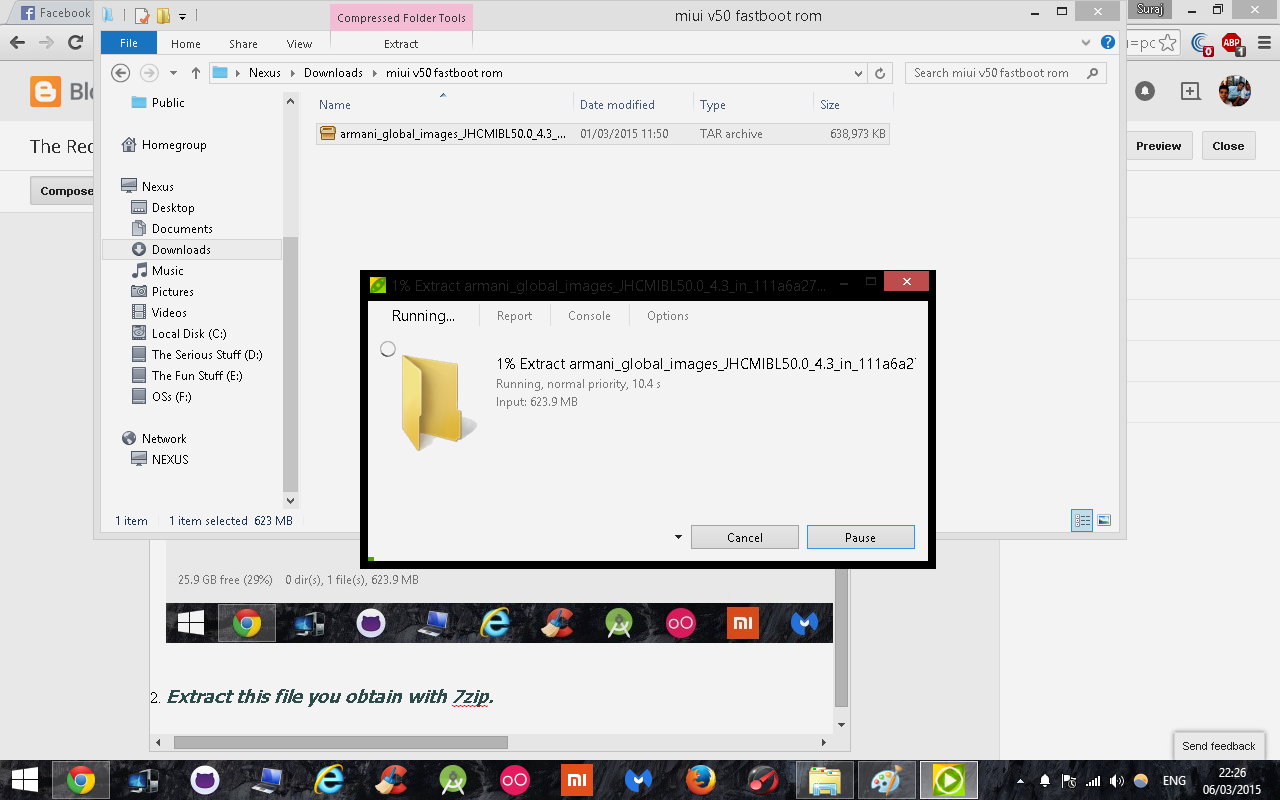Open the Mi app from the taskbar
This screenshot has width=1280, height=800.
click(x=576, y=780)
